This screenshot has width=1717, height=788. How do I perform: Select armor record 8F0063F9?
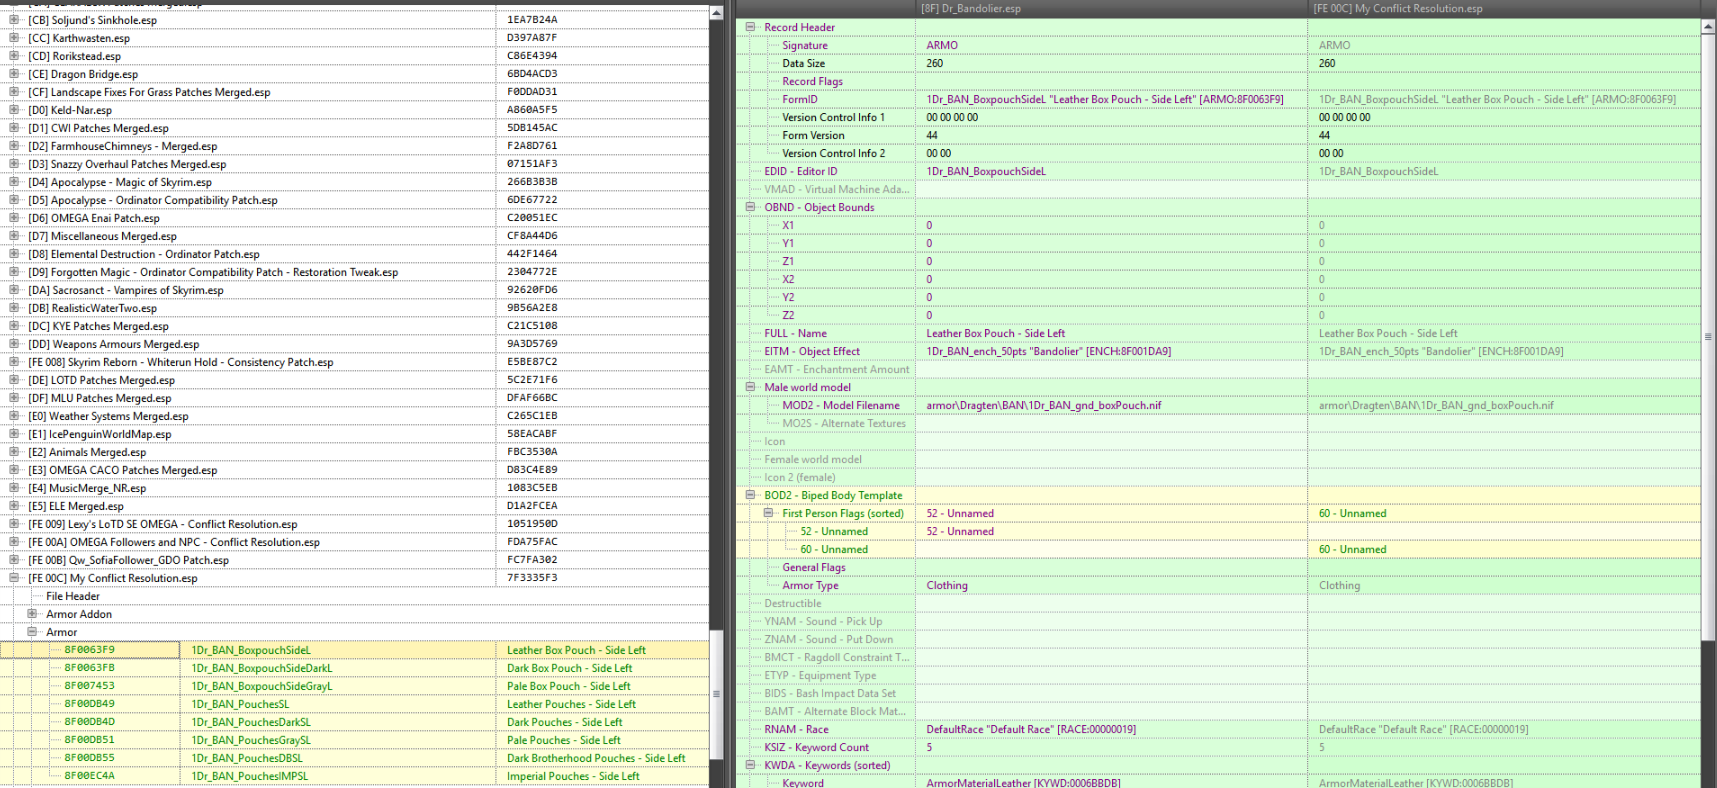click(x=89, y=650)
